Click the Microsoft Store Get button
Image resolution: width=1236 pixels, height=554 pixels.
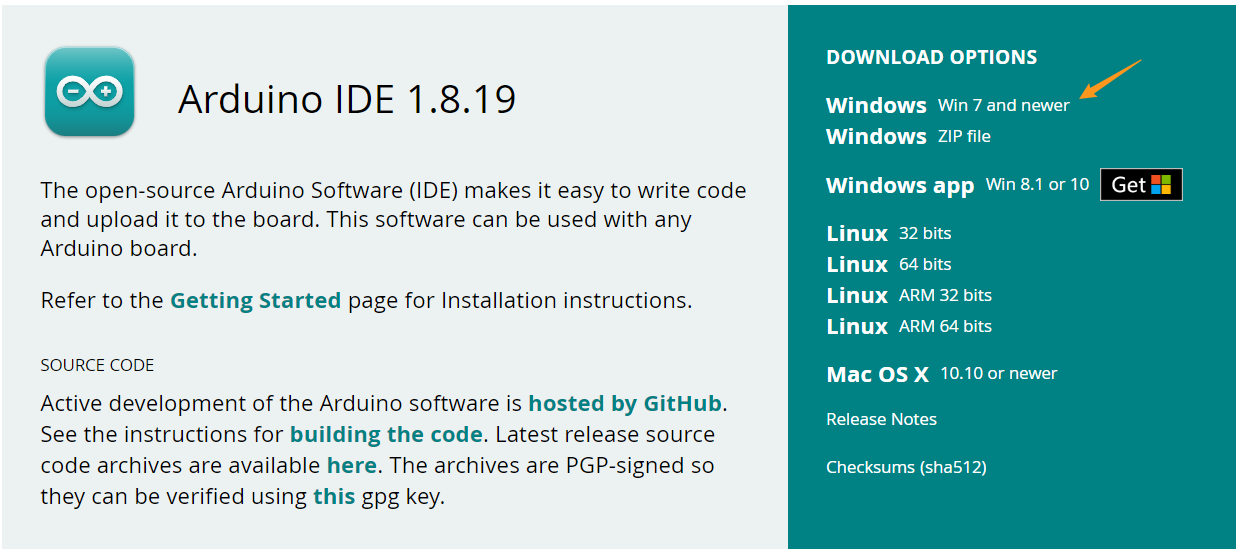[1141, 185]
